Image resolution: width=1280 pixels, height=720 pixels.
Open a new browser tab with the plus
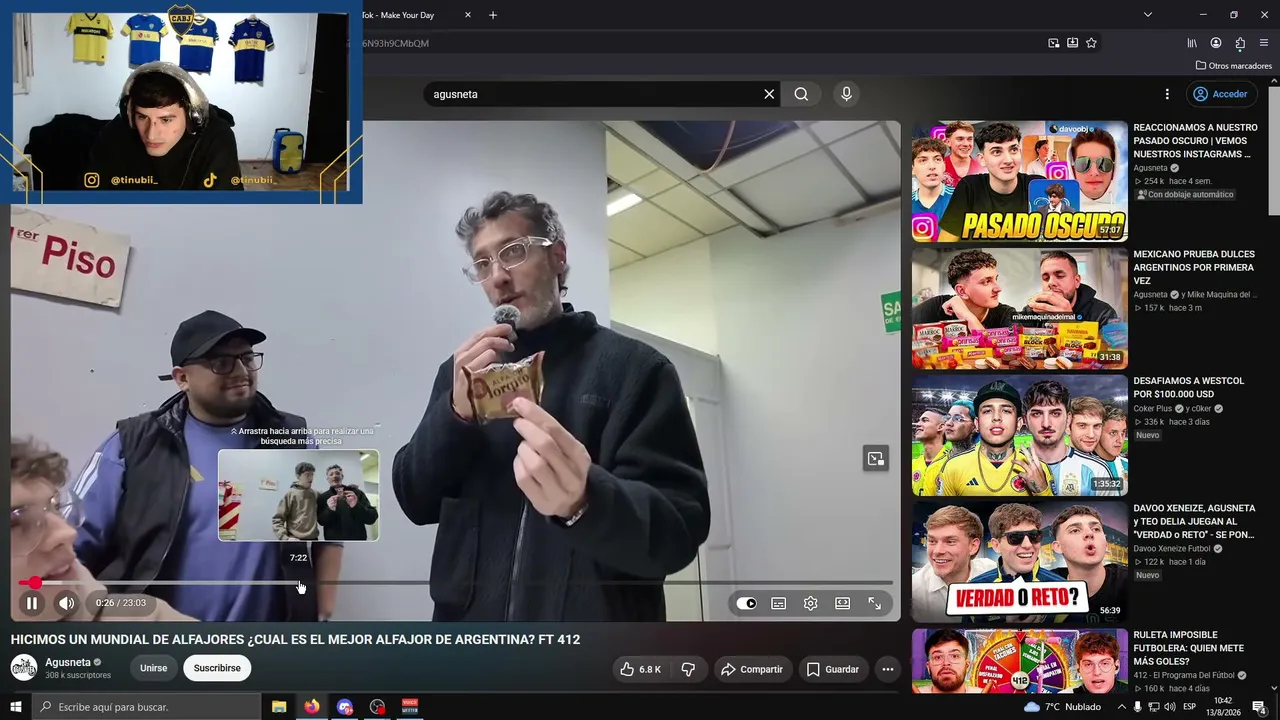point(493,15)
